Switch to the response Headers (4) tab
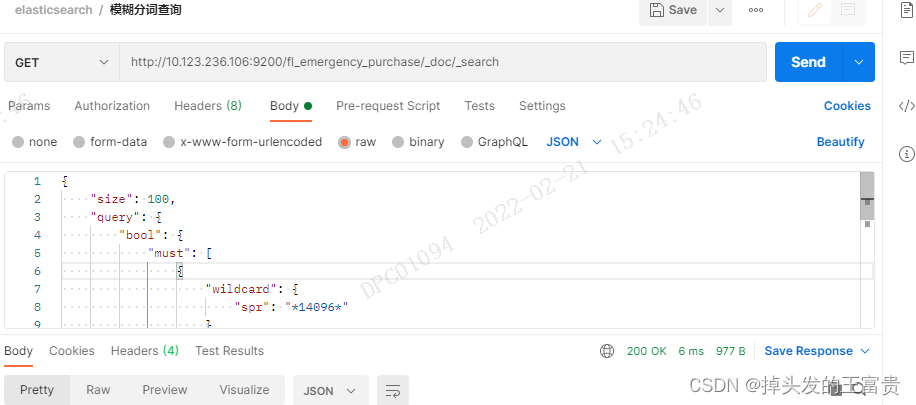This screenshot has width=916, height=405. [145, 351]
